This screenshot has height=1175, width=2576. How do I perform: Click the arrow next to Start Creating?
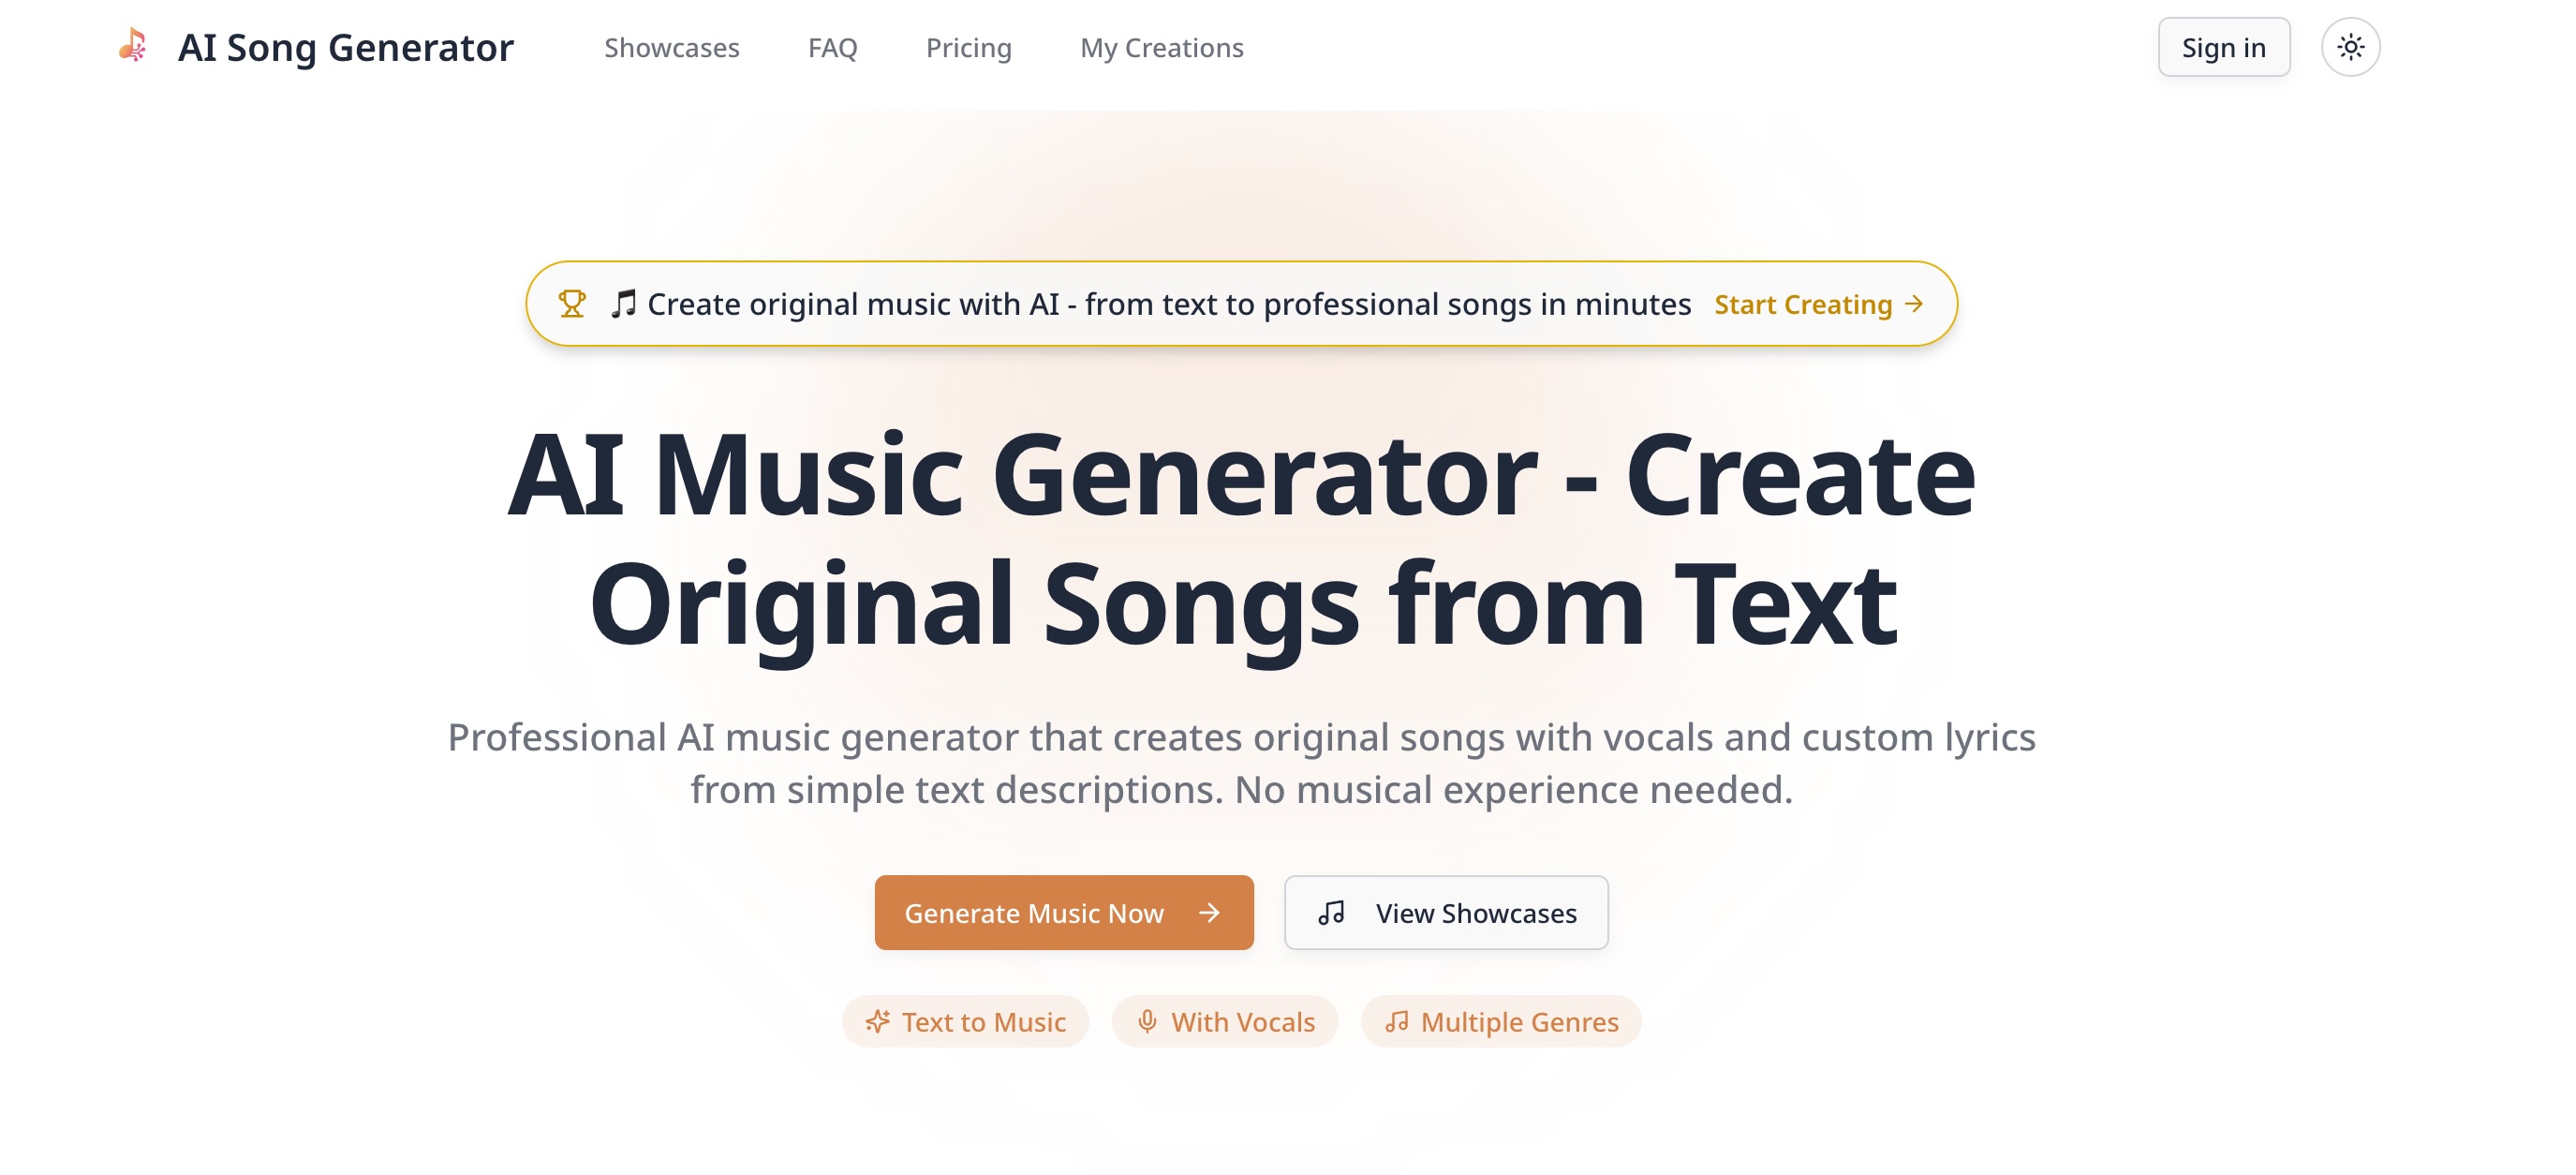pos(1914,304)
